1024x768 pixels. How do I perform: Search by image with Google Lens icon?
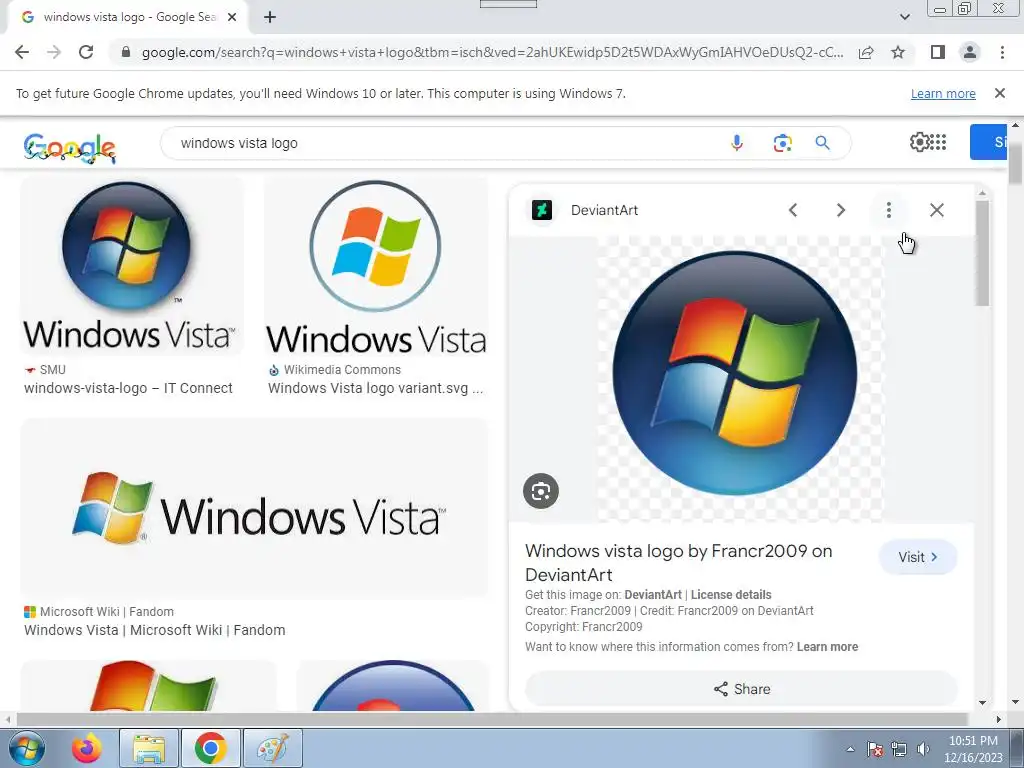(782, 142)
